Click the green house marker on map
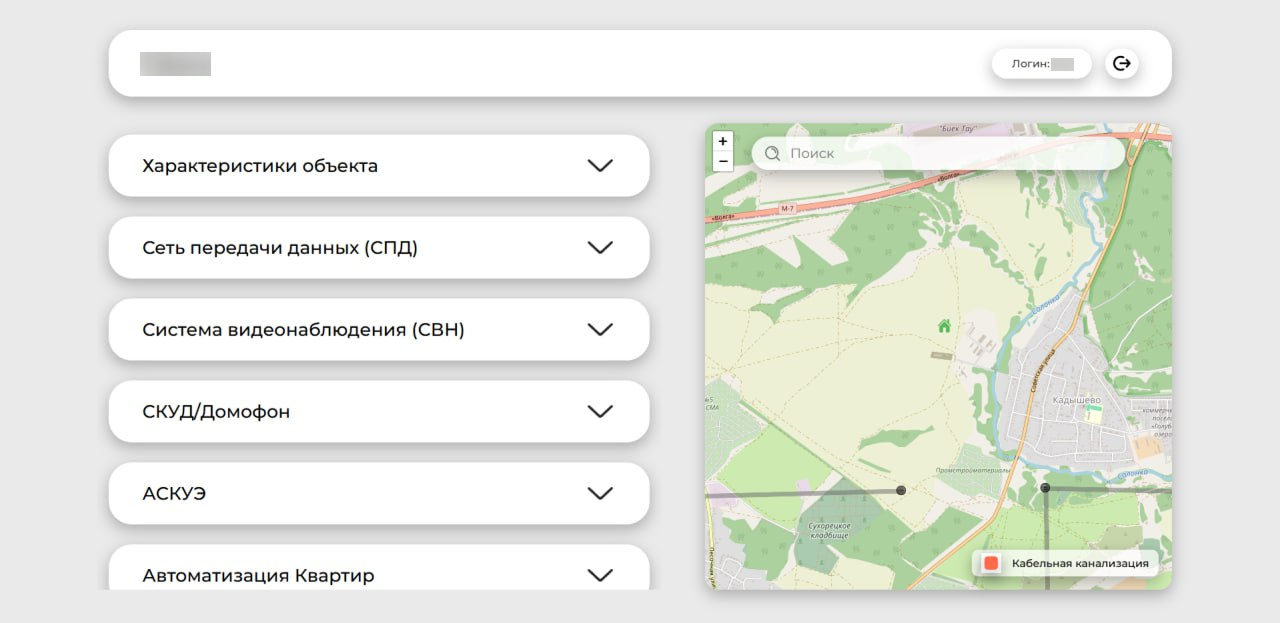 (x=944, y=326)
